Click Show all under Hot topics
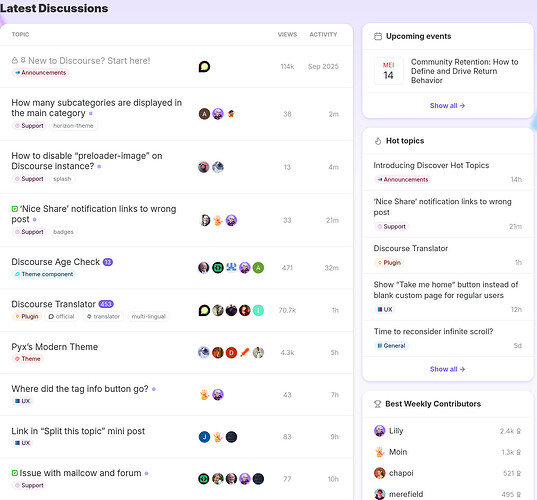Viewport: 537px width, 500px height. click(x=447, y=369)
